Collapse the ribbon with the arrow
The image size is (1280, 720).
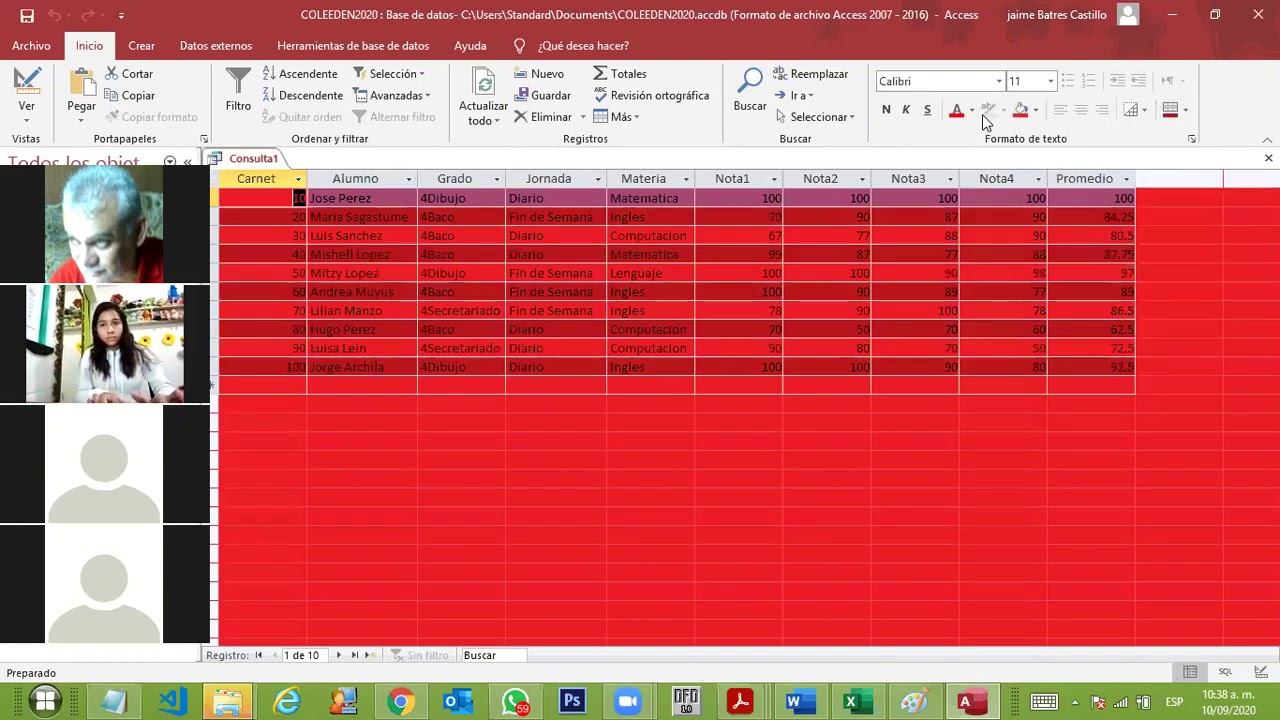(1268, 139)
